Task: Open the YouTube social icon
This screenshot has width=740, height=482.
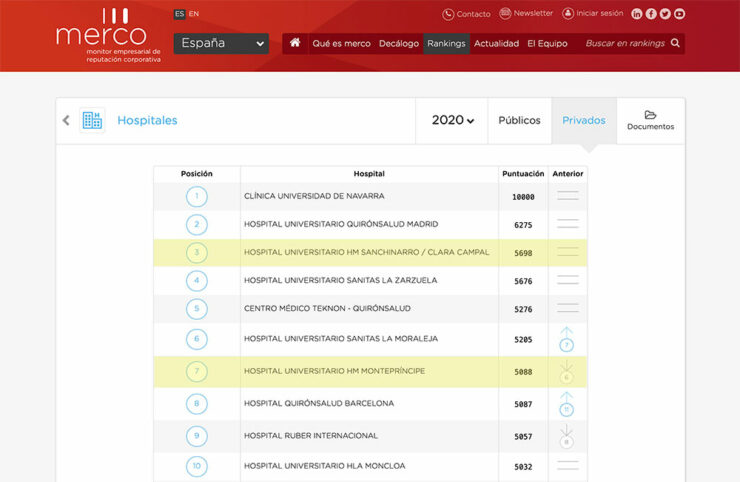Action: pos(679,14)
